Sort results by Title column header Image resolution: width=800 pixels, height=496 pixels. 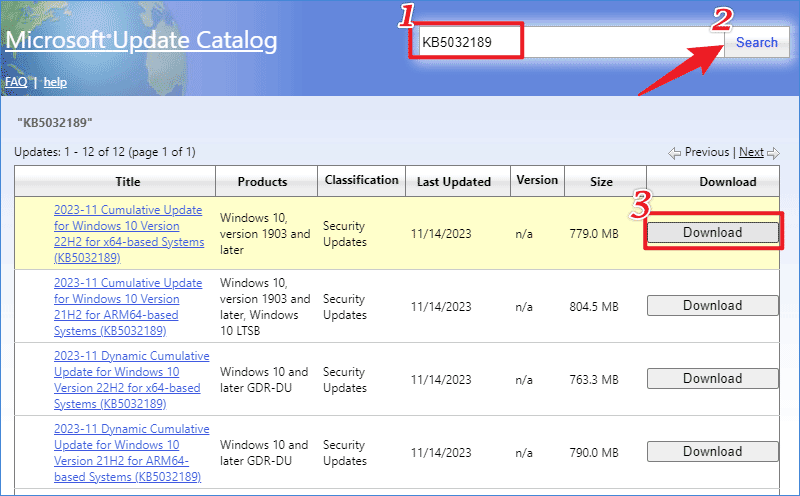point(128,182)
